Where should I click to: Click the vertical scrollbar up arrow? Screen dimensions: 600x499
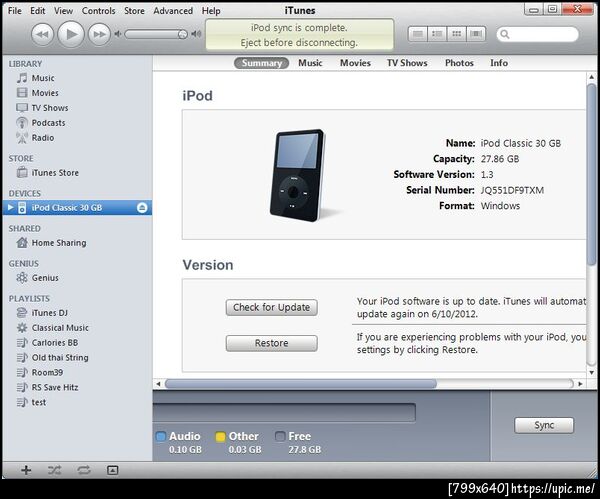592,77
